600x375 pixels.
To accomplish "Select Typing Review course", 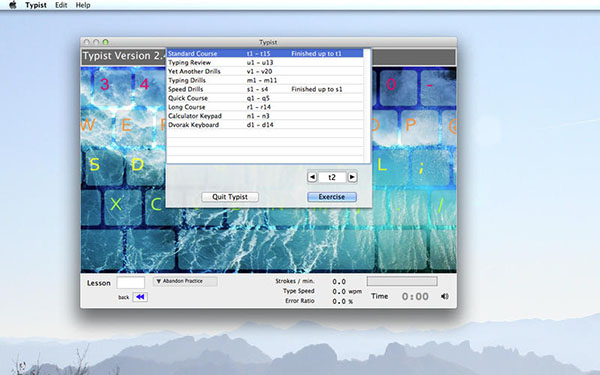I will pos(265,62).
